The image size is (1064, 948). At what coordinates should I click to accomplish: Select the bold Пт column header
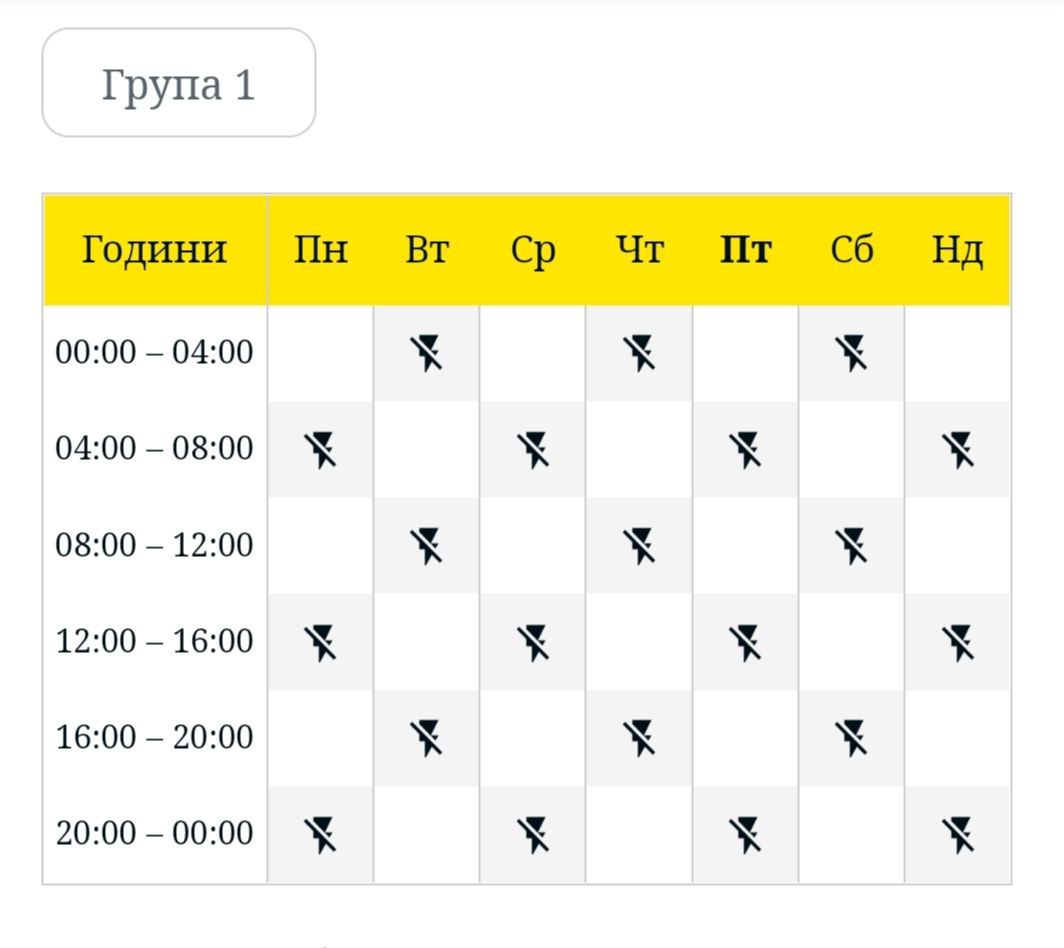tap(745, 250)
